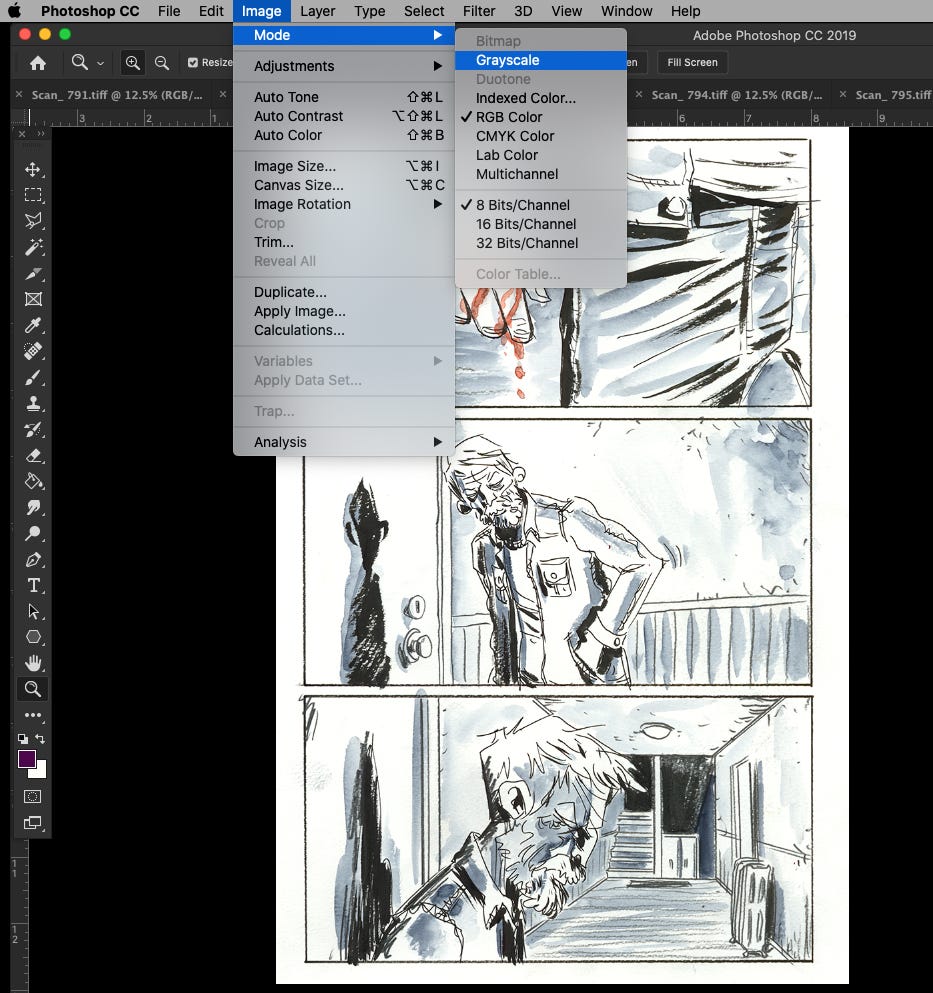The height and width of the screenshot is (993, 933).
Task: Select the Move tool
Action: tap(33, 169)
